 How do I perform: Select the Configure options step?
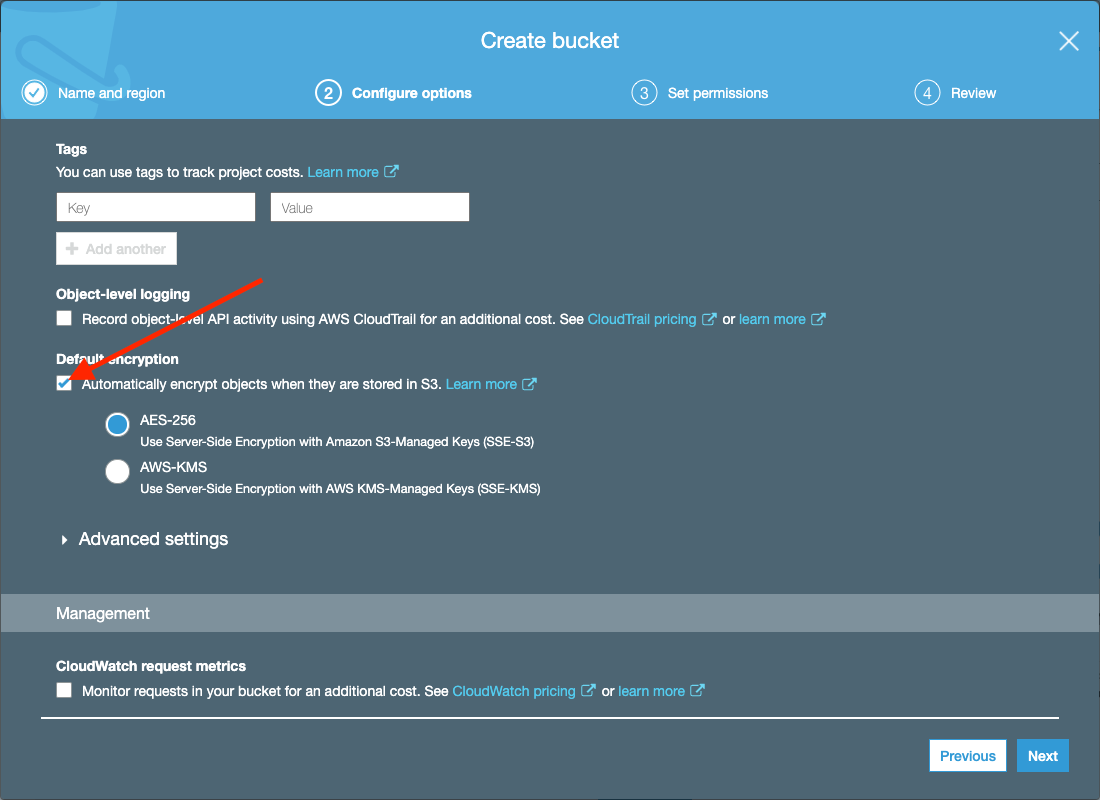pos(411,93)
